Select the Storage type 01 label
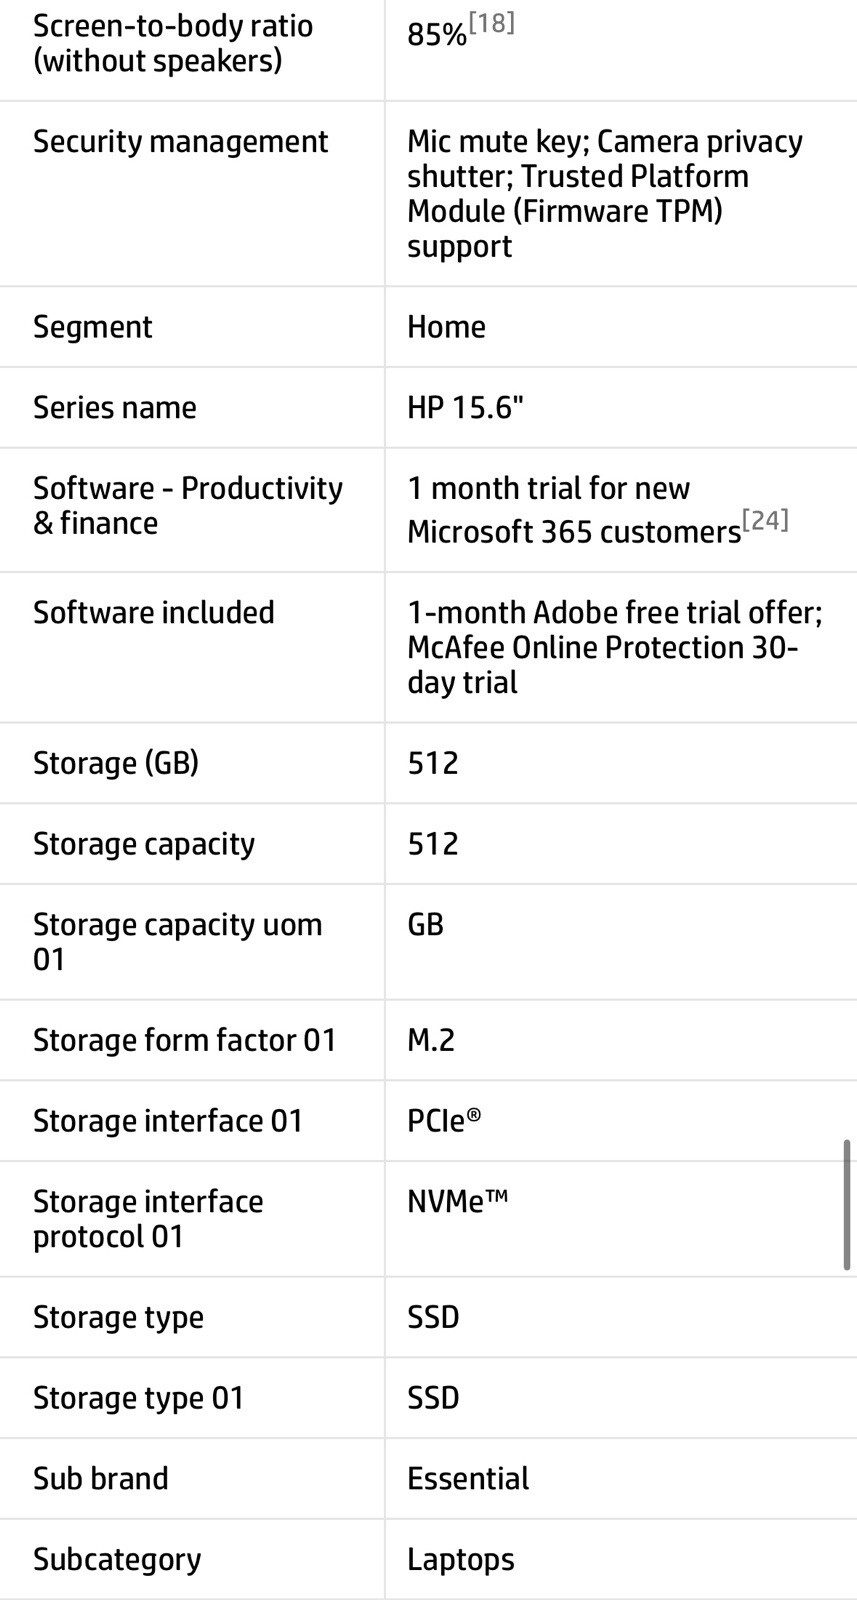 point(138,1399)
